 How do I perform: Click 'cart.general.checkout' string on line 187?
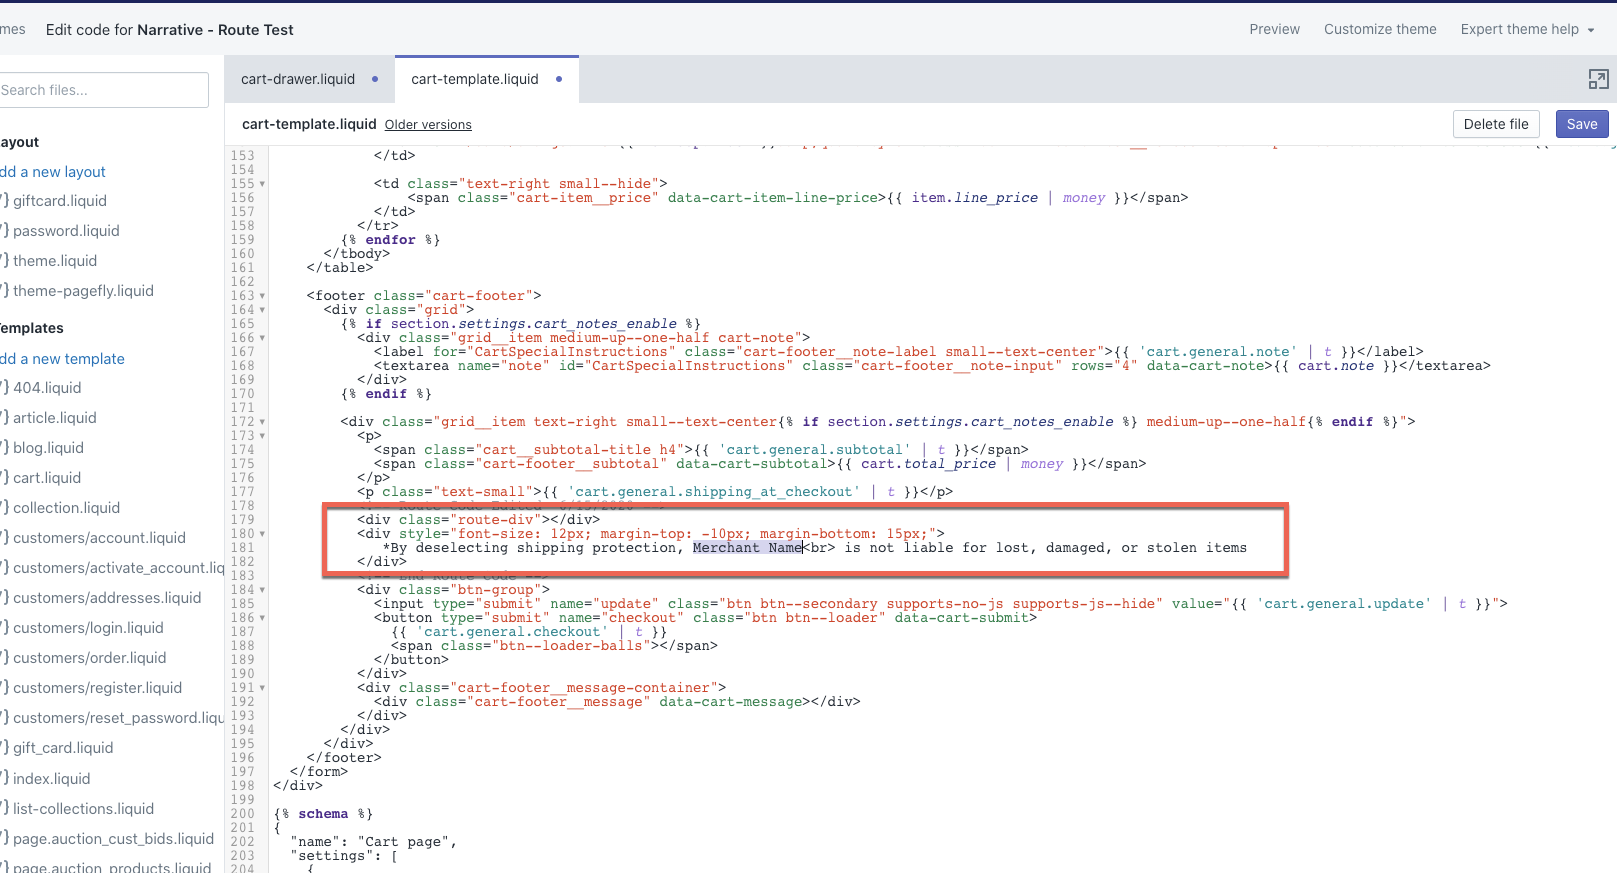pyautogui.click(x=512, y=632)
